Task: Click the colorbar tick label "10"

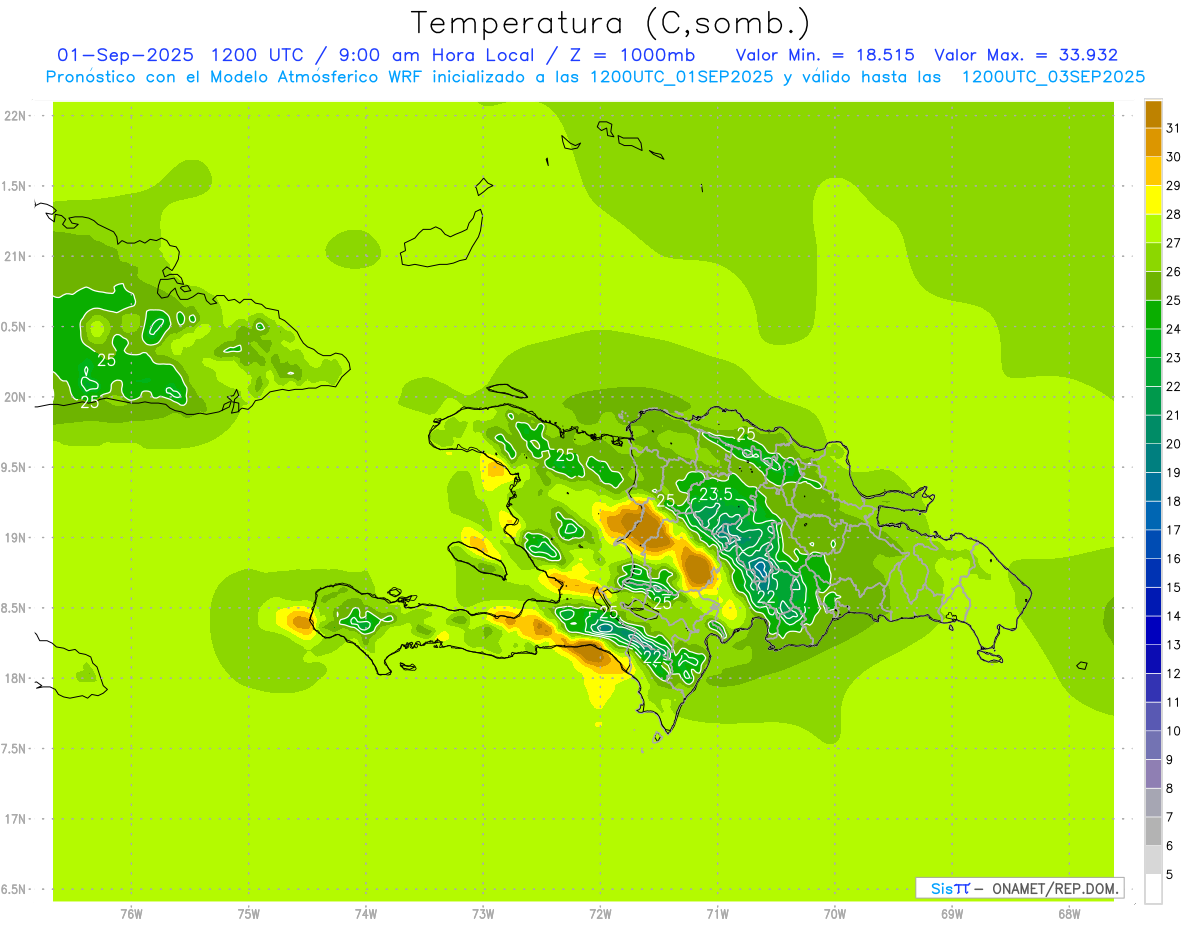Action: 1173,731
